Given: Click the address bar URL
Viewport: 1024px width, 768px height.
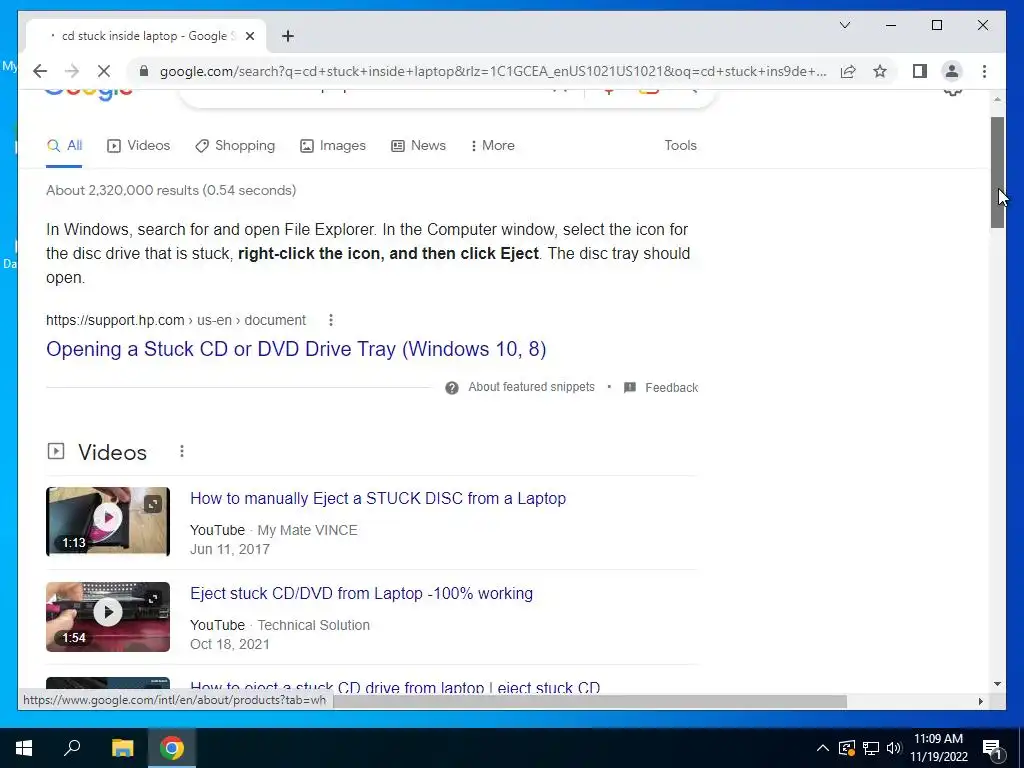Looking at the screenshot, I should [493, 71].
